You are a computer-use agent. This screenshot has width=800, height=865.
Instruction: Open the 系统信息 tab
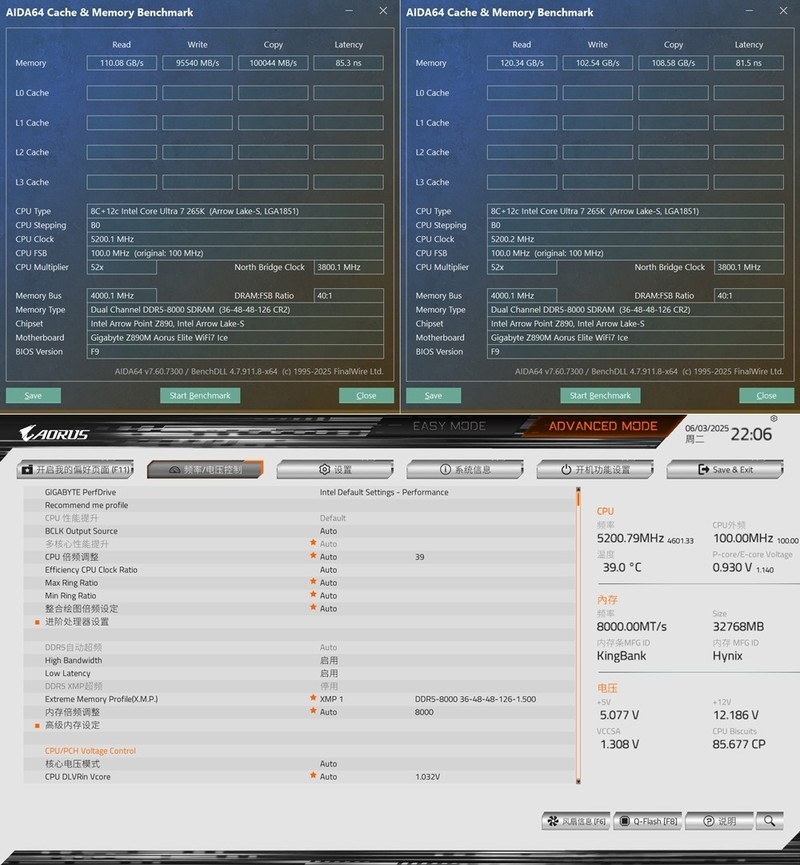(x=465, y=469)
